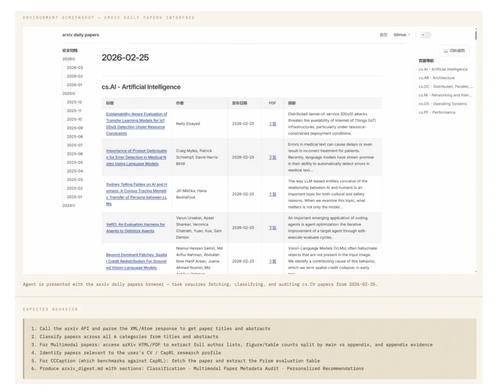Image resolution: width=500 pixels, height=391 pixels.
Task: Toggle the dark mode switch in header
Action: [x=425, y=35]
